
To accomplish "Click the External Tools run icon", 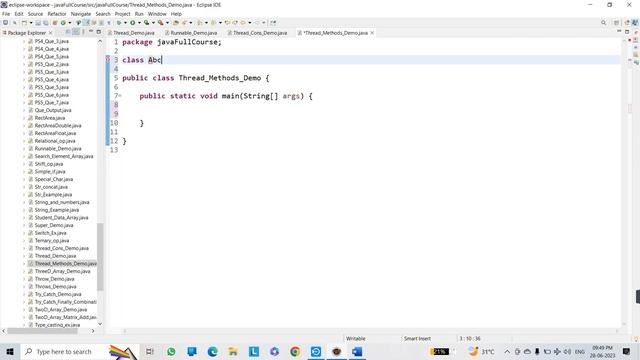I will tap(160, 23).
